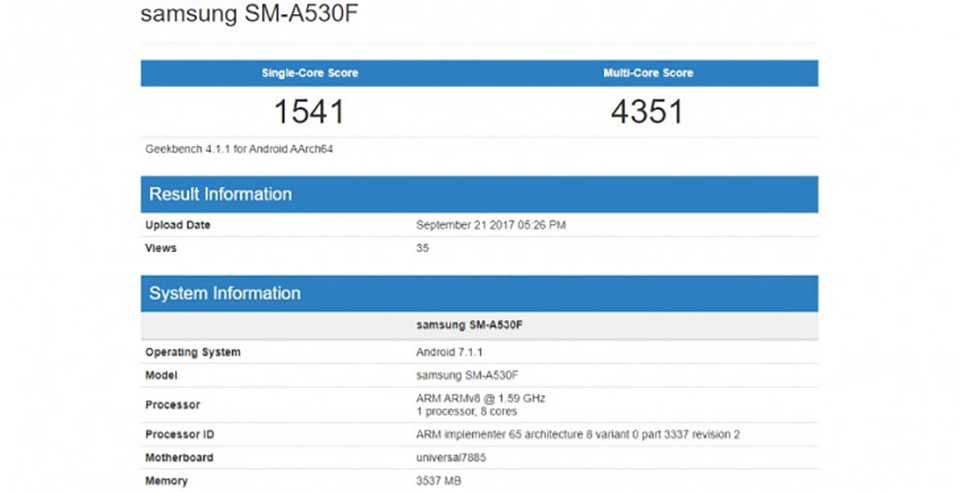Click the Result Information section header
960x492 pixels.
220,194
